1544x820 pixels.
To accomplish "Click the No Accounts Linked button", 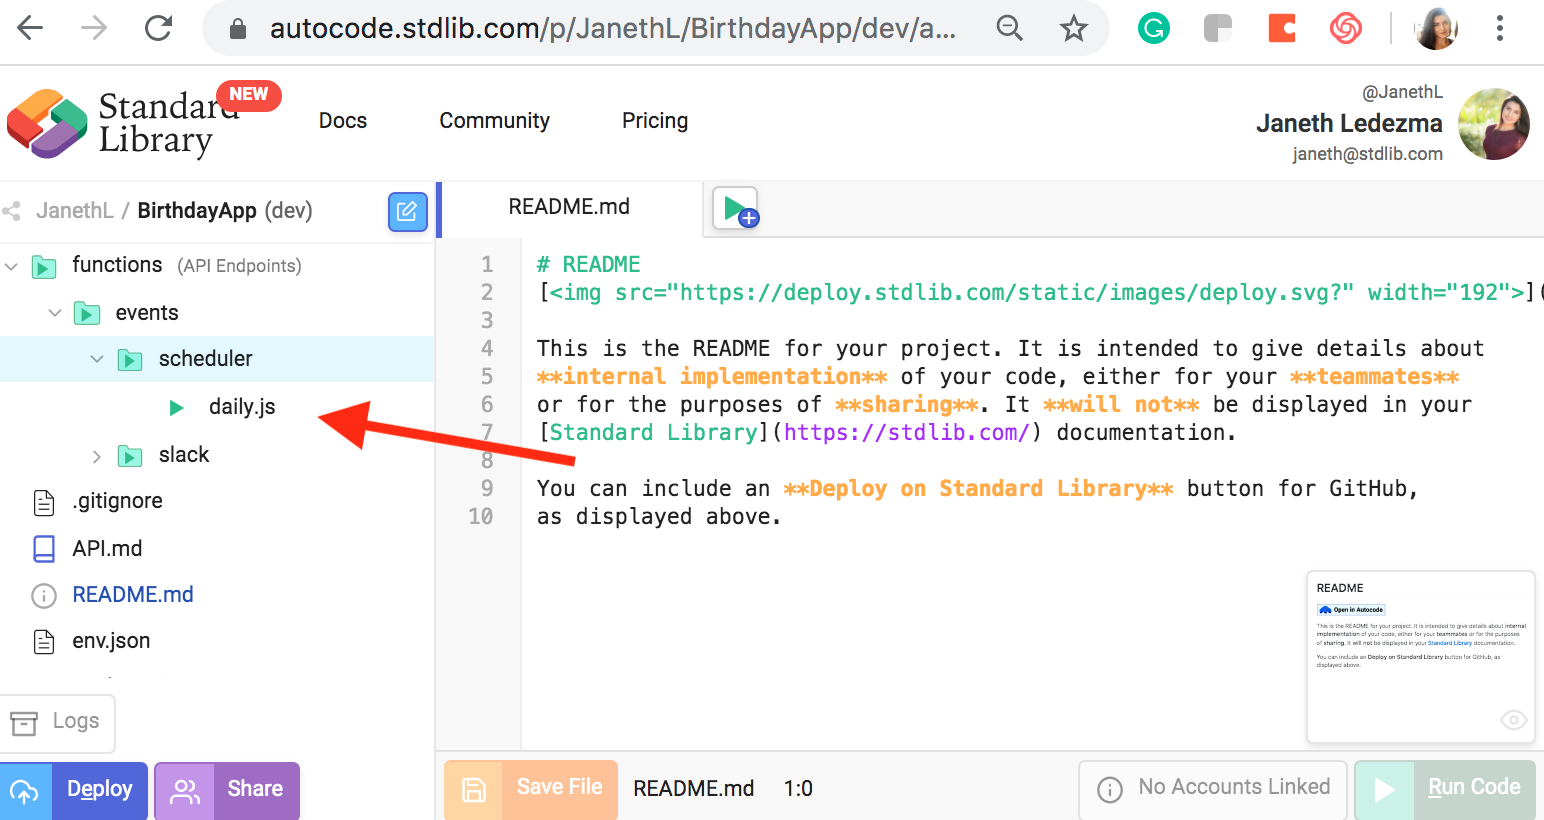I will pos(1213,789).
